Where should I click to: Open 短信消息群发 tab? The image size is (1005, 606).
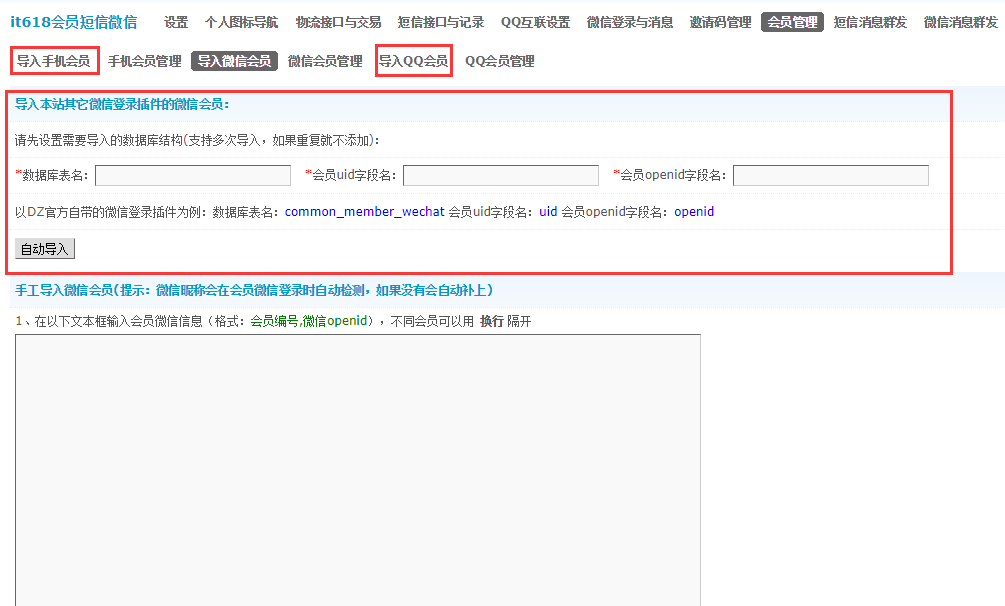(x=870, y=22)
